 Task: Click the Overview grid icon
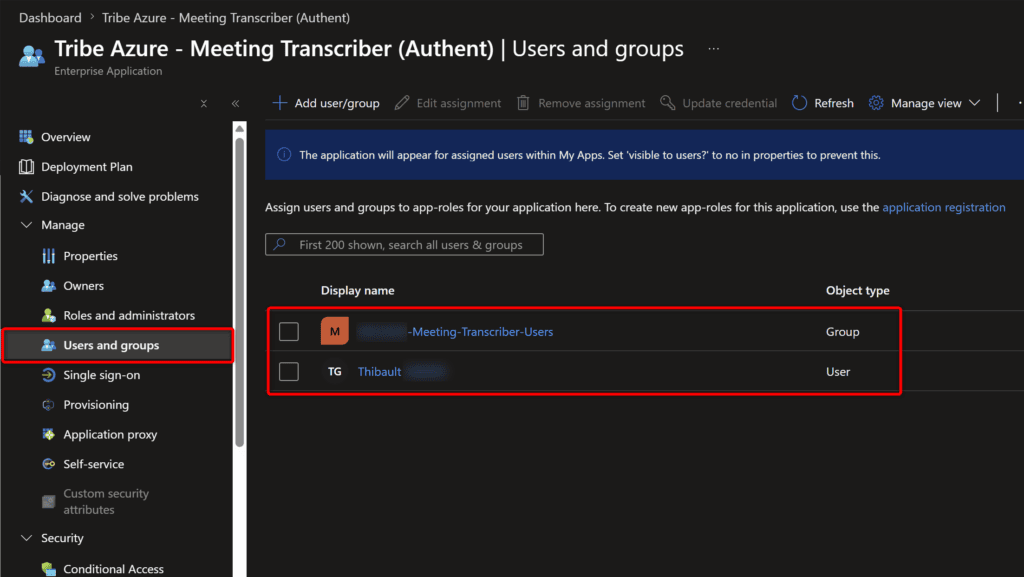click(x=26, y=137)
